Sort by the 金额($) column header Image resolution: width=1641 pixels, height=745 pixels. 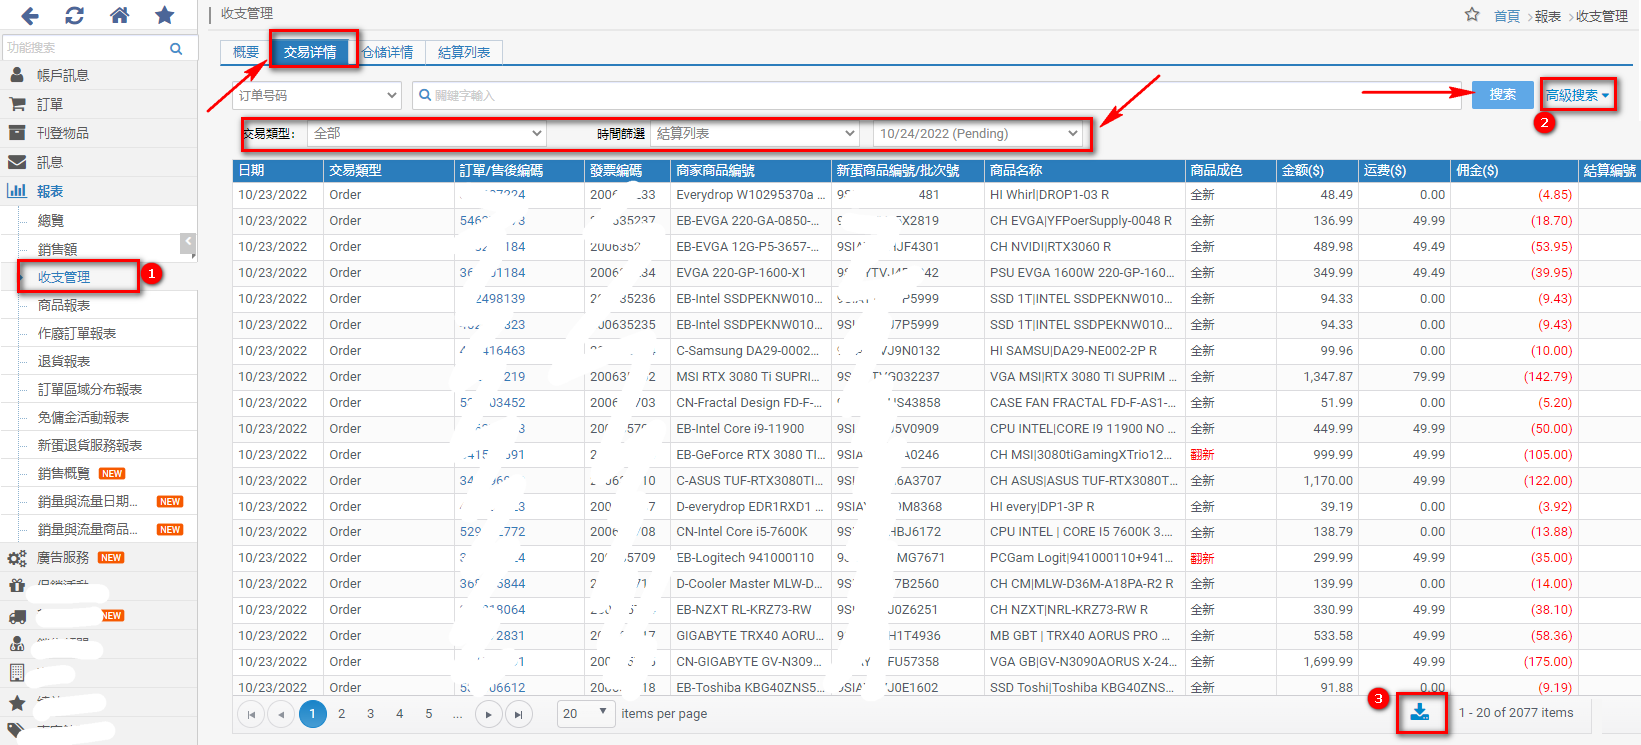1317,170
